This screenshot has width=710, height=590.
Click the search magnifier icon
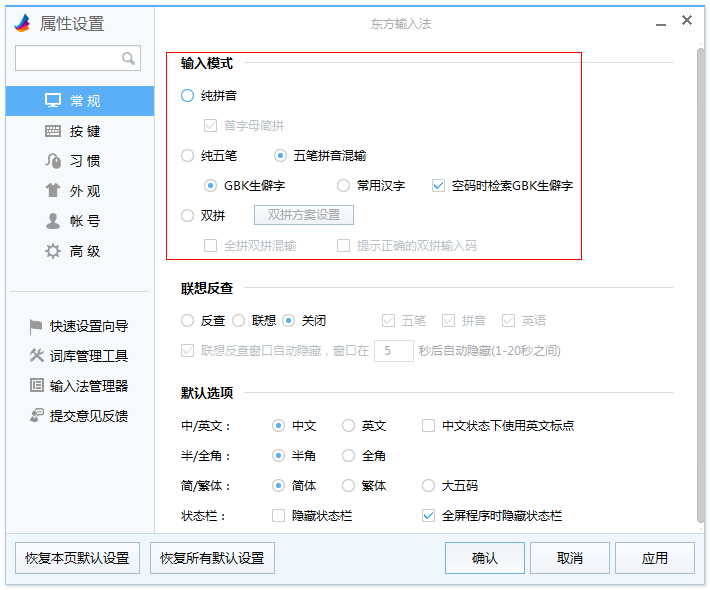tap(128, 58)
